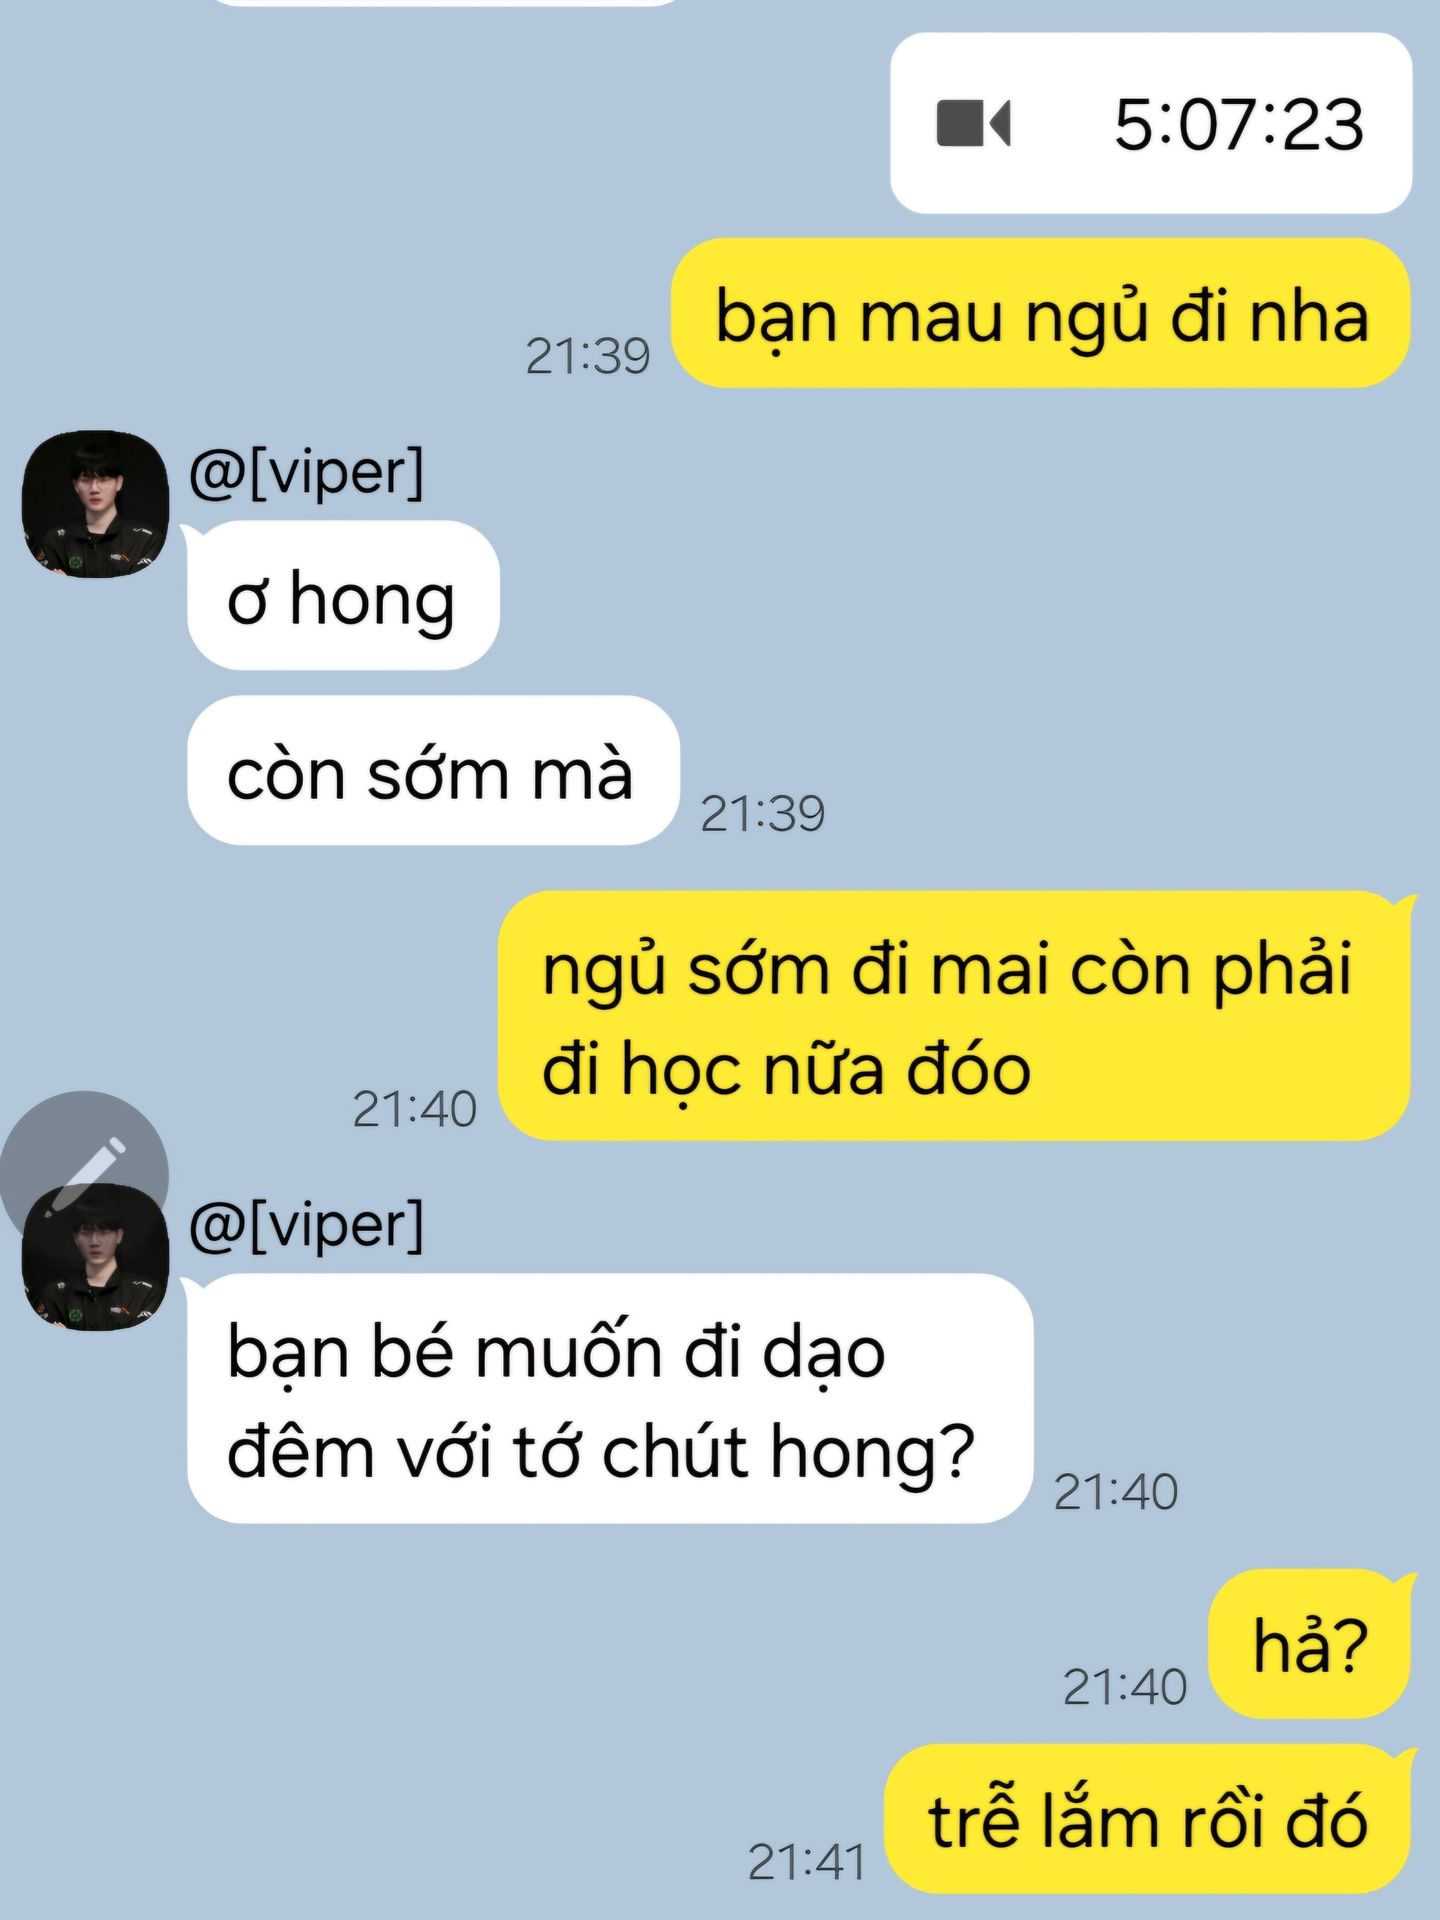
Task: Tap the 21:39 timestamp beside yellow bubble
Action: 588,356
